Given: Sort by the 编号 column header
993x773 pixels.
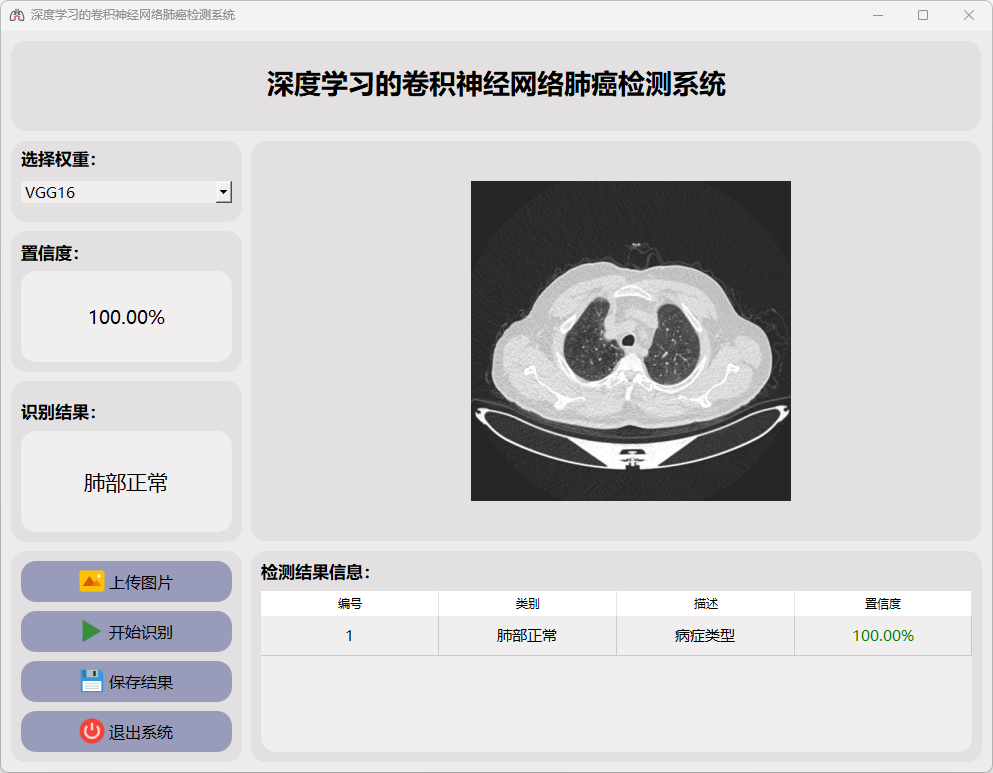Looking at the screenshot, I should click(x=349, y=604).
